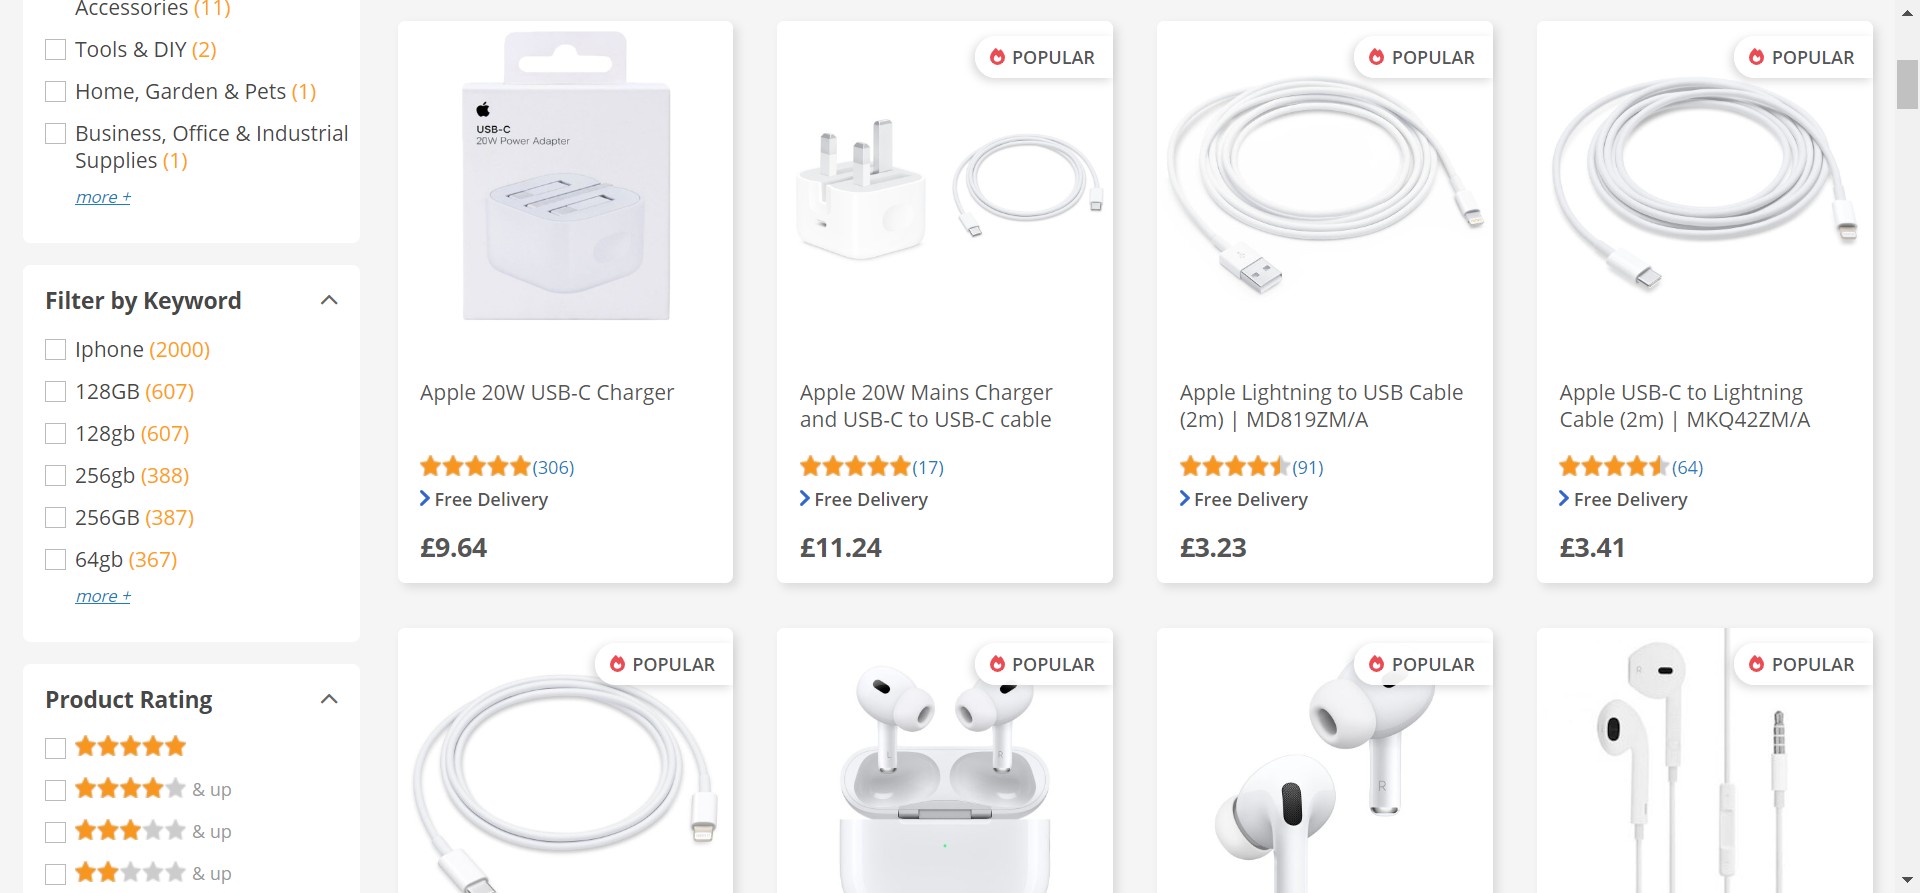
Task: Click the star rating of Apple 20W USB-C Charger
Action: pyautogui.click(x=475, y=466)
